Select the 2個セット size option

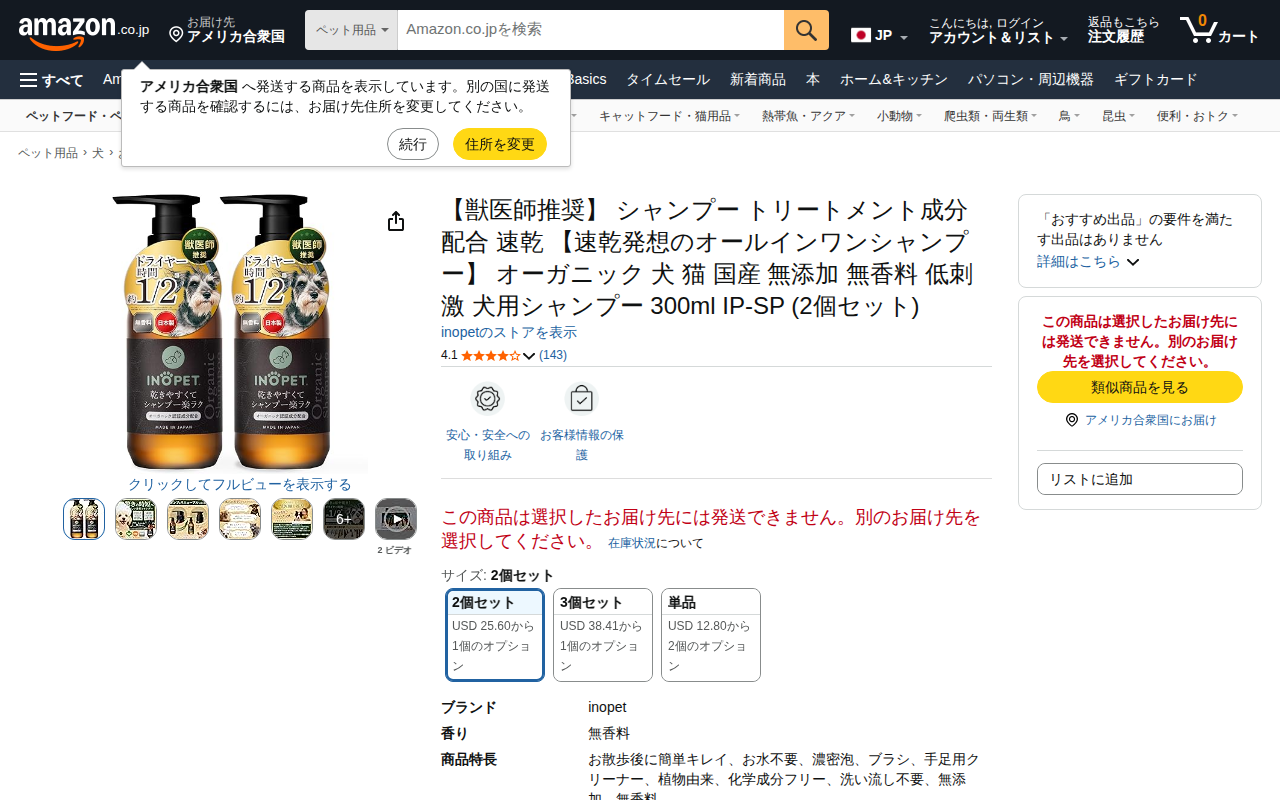click(x=495, y=635)
